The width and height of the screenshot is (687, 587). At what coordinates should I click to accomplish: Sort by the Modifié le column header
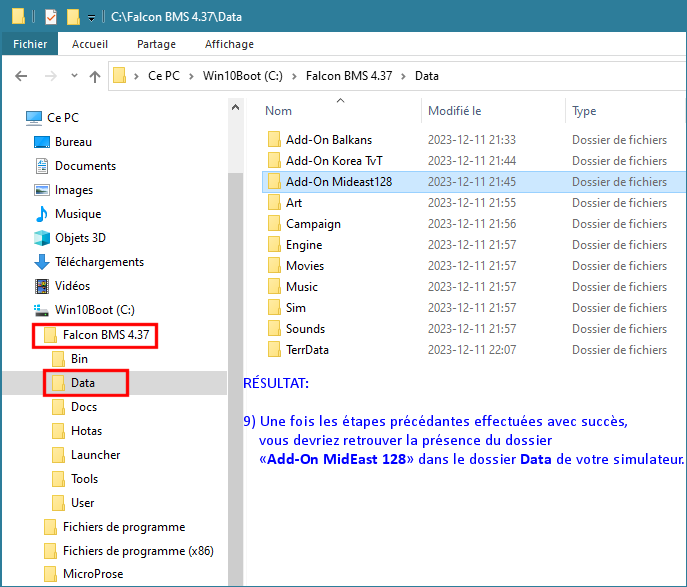(454, 111)
